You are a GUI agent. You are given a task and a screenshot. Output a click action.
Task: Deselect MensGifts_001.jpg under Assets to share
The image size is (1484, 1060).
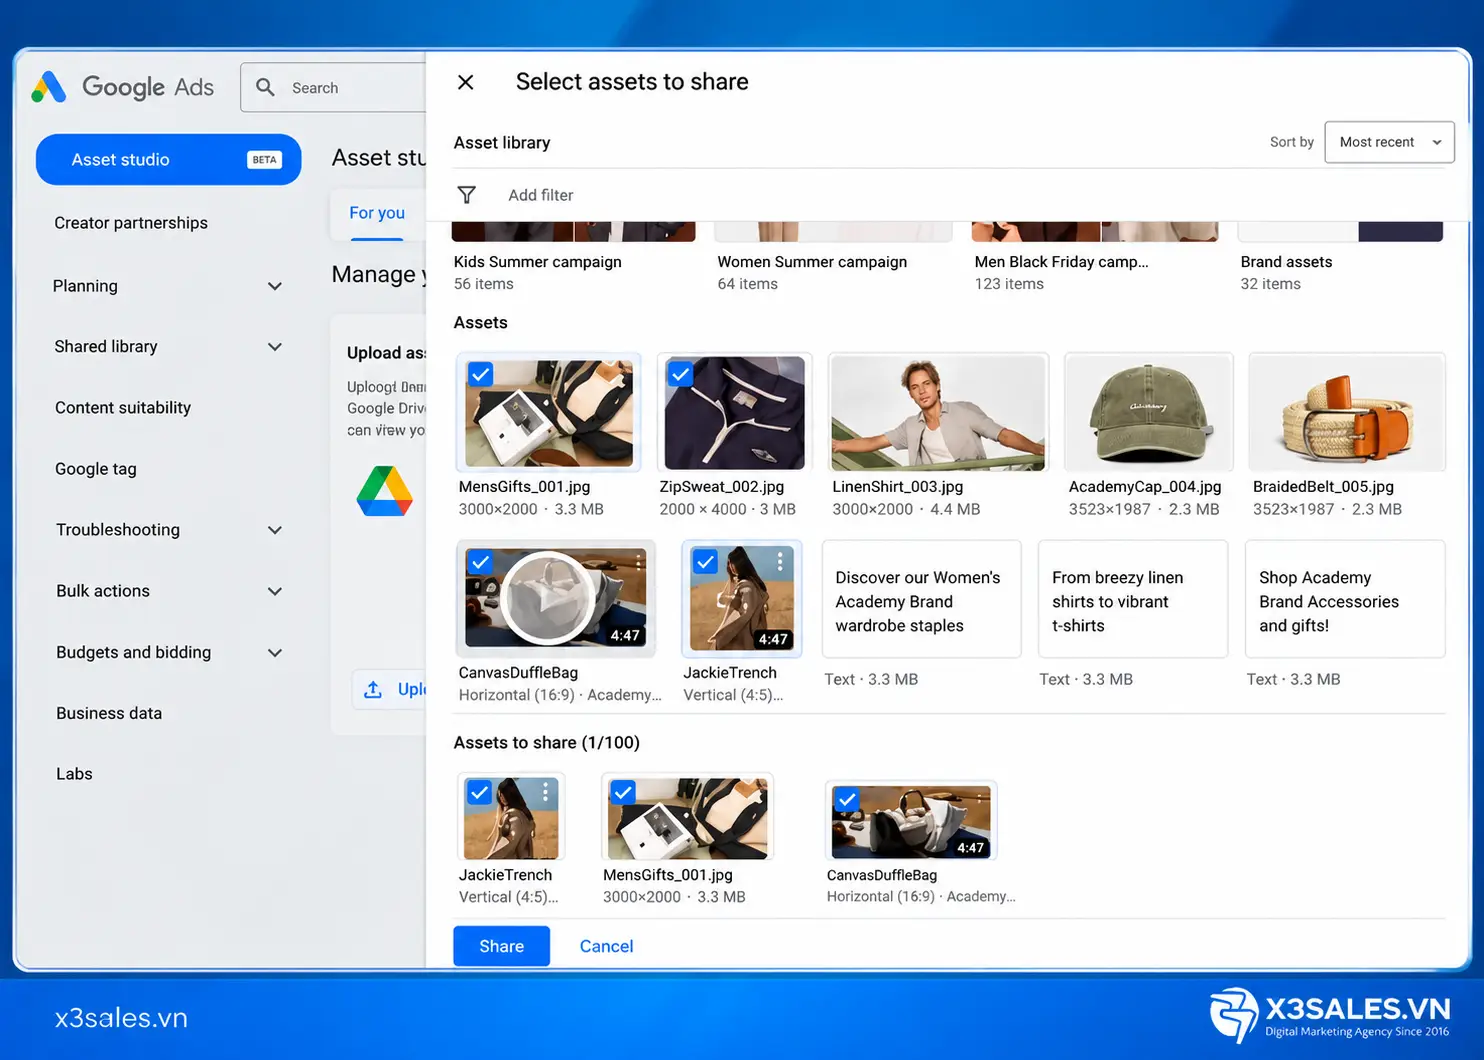(x=623, y=793)
